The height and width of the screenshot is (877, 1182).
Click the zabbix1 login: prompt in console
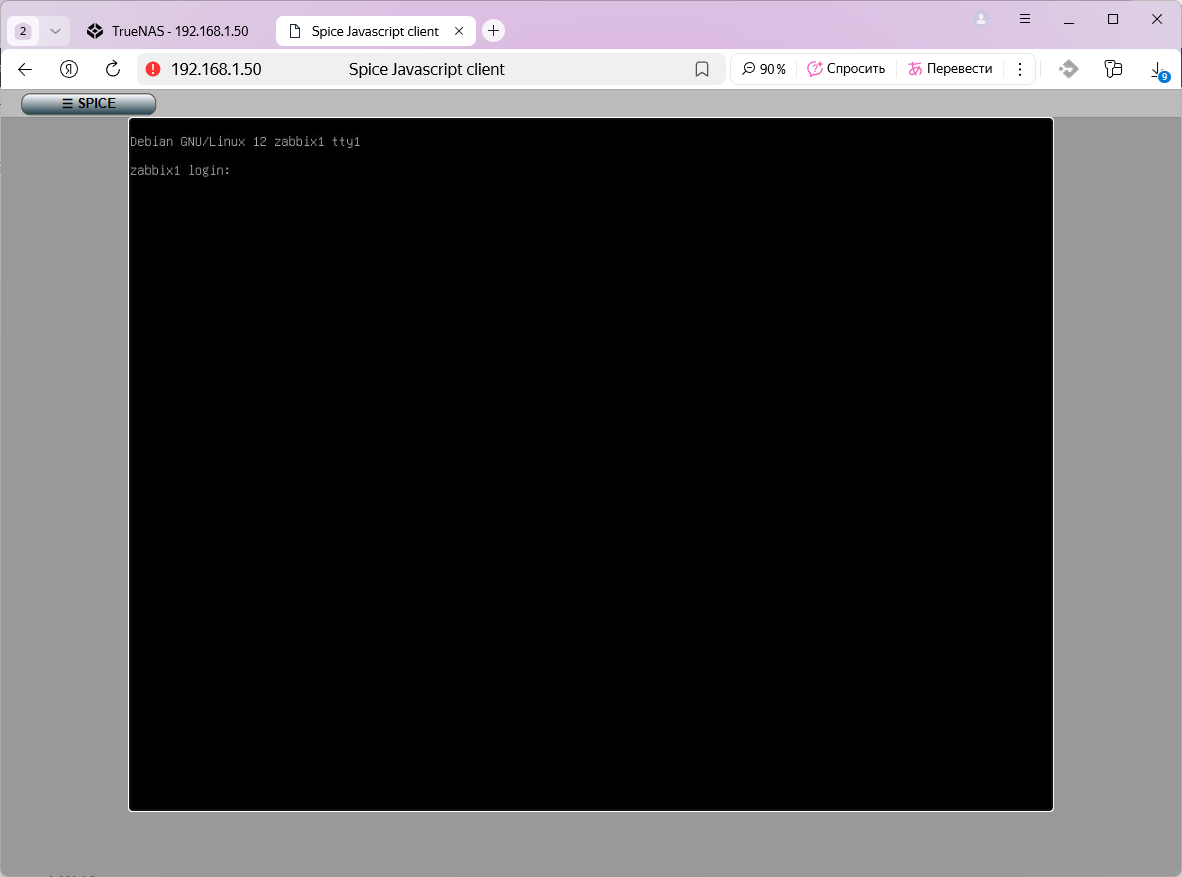click(x=180, y=170)
